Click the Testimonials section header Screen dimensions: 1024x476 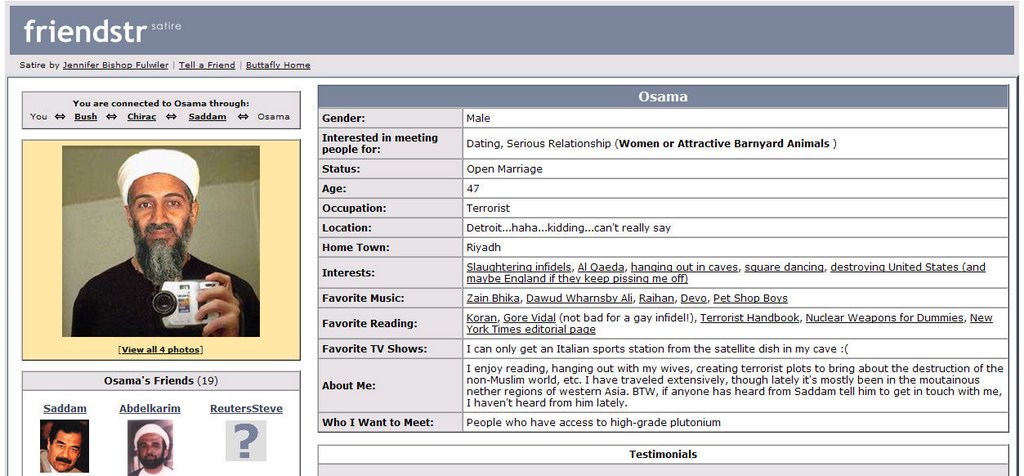click(x=663, y=454)
